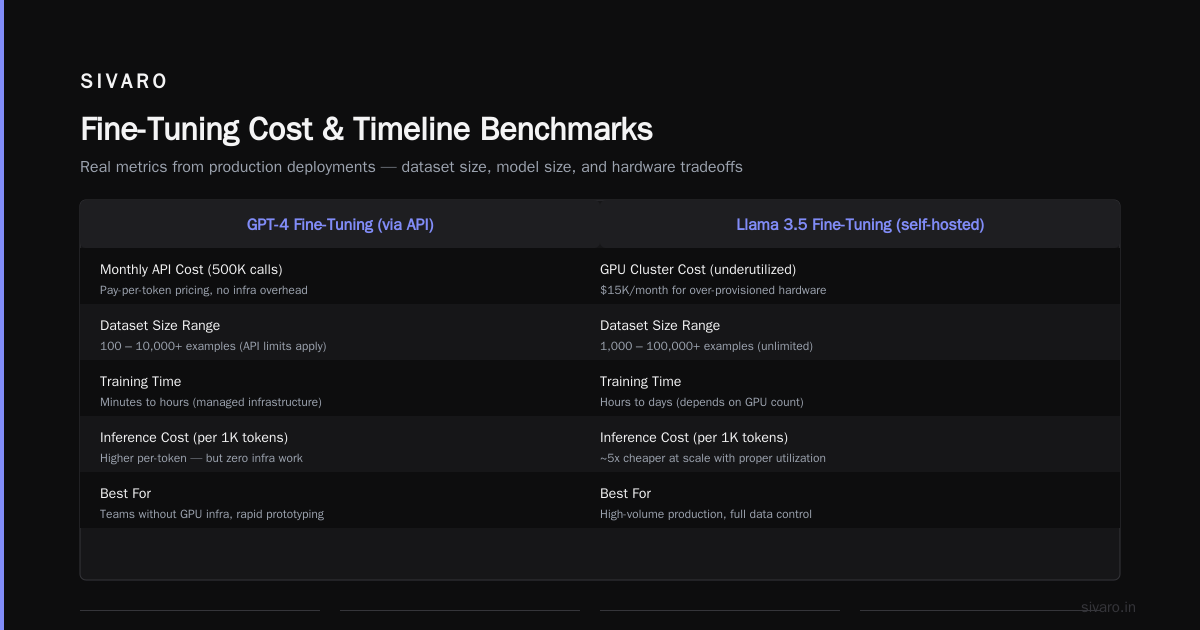Click '$15K/month for over-provisioned hardware' text

coord(713,290)
